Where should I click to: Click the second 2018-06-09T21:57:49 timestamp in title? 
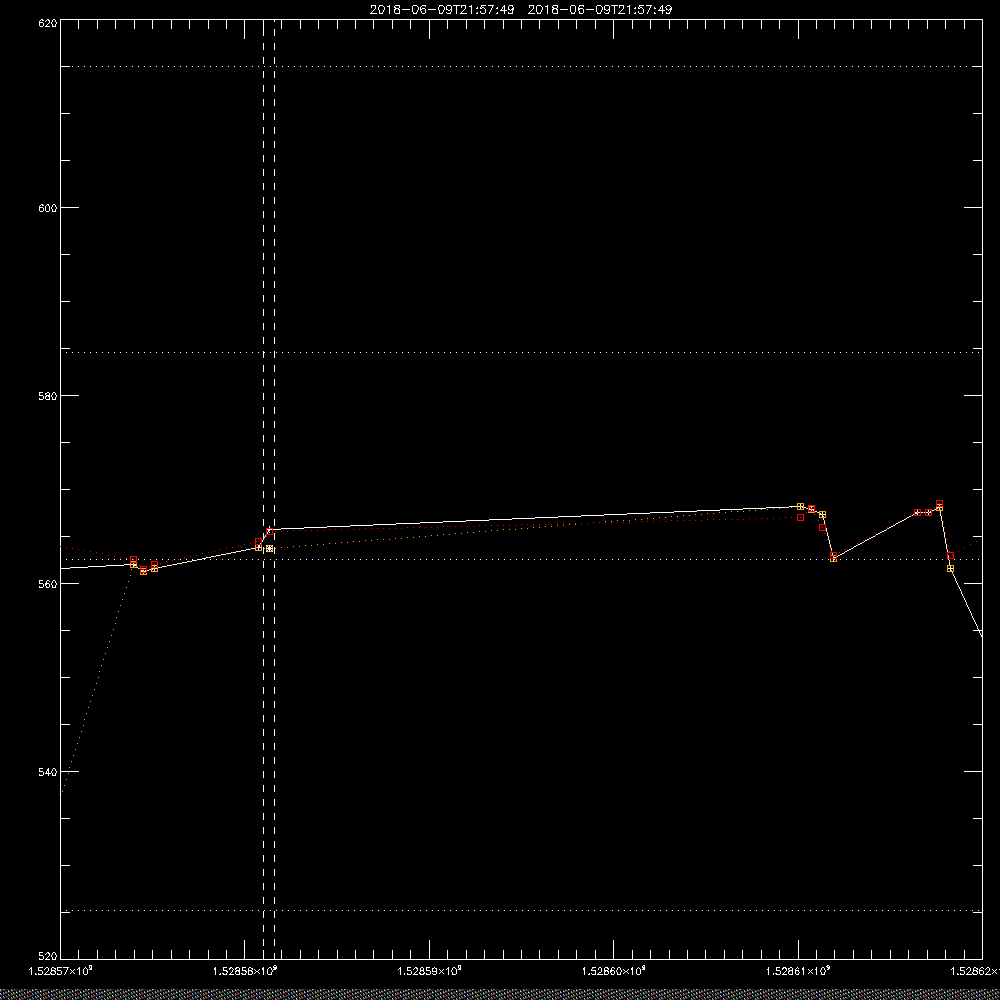[599, 10]
